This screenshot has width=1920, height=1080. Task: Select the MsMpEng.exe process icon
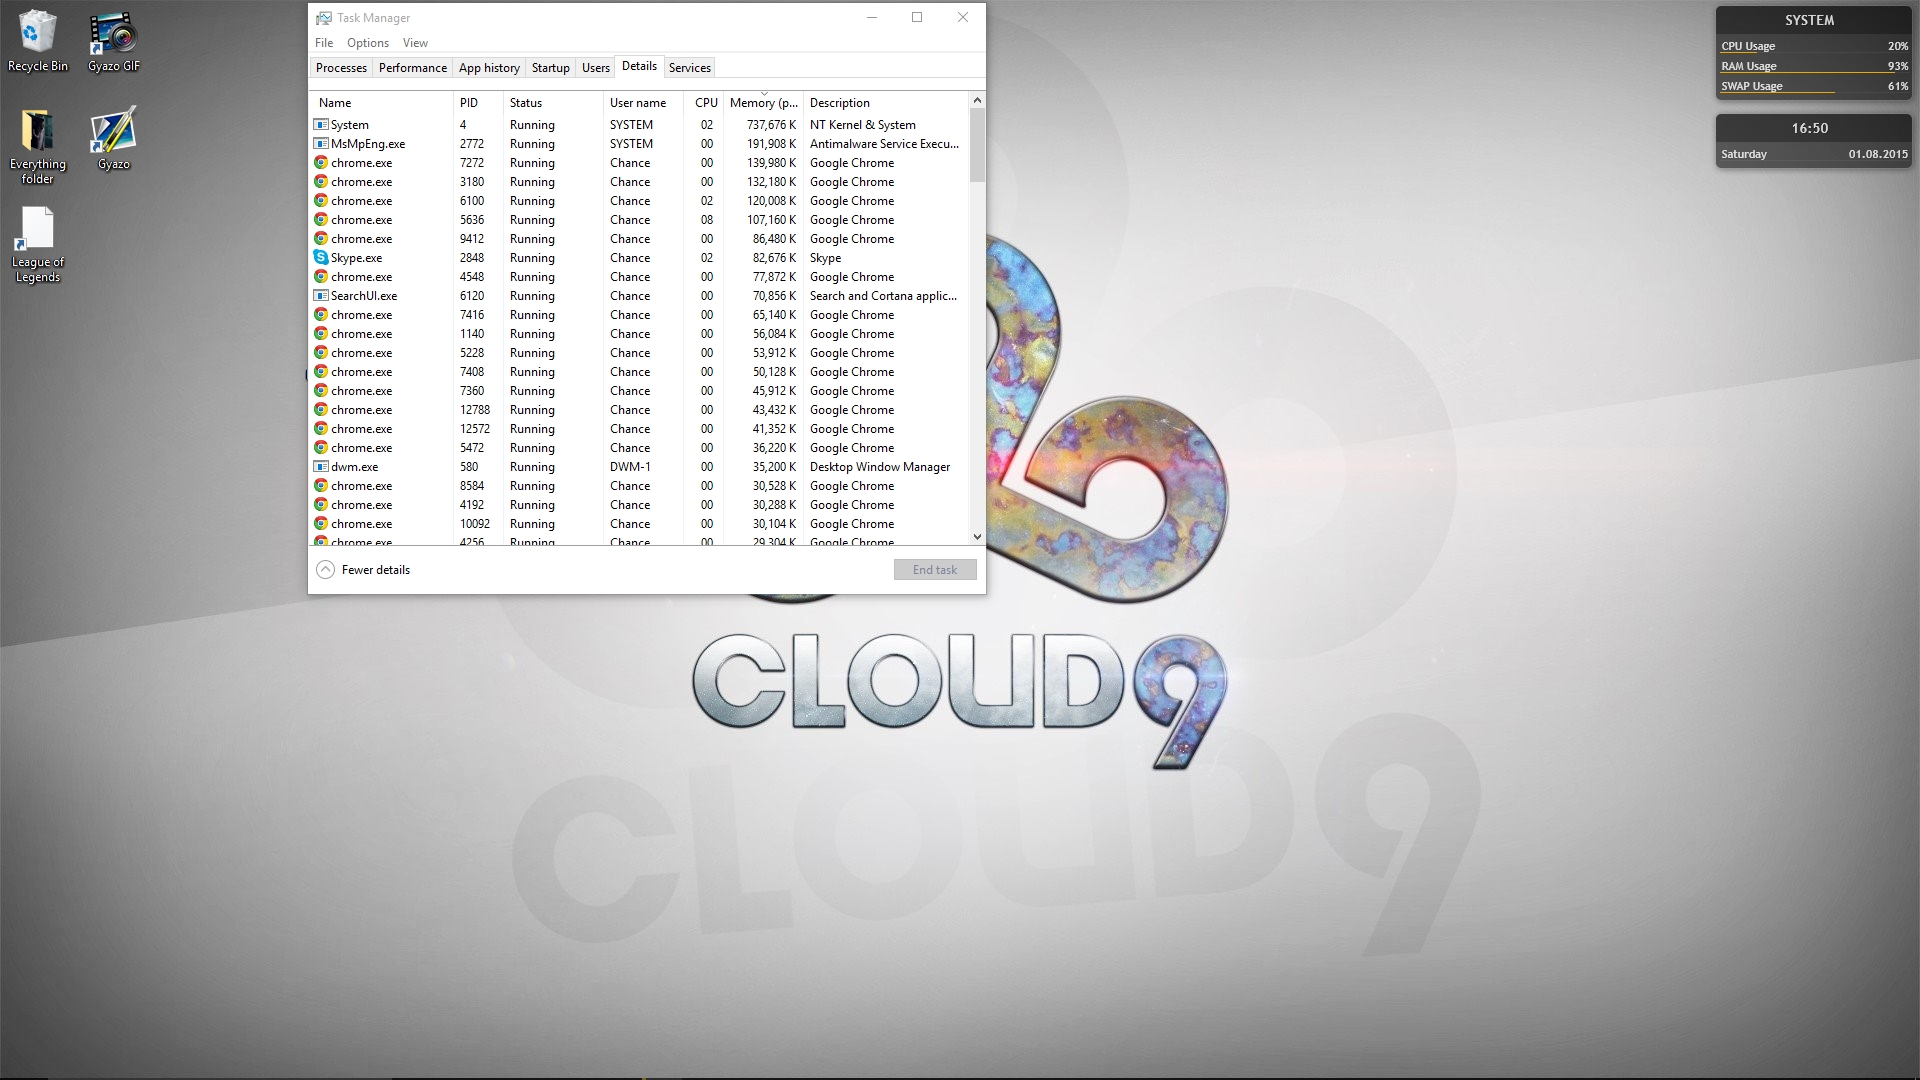pyautogui.click(x=321, y=144)
